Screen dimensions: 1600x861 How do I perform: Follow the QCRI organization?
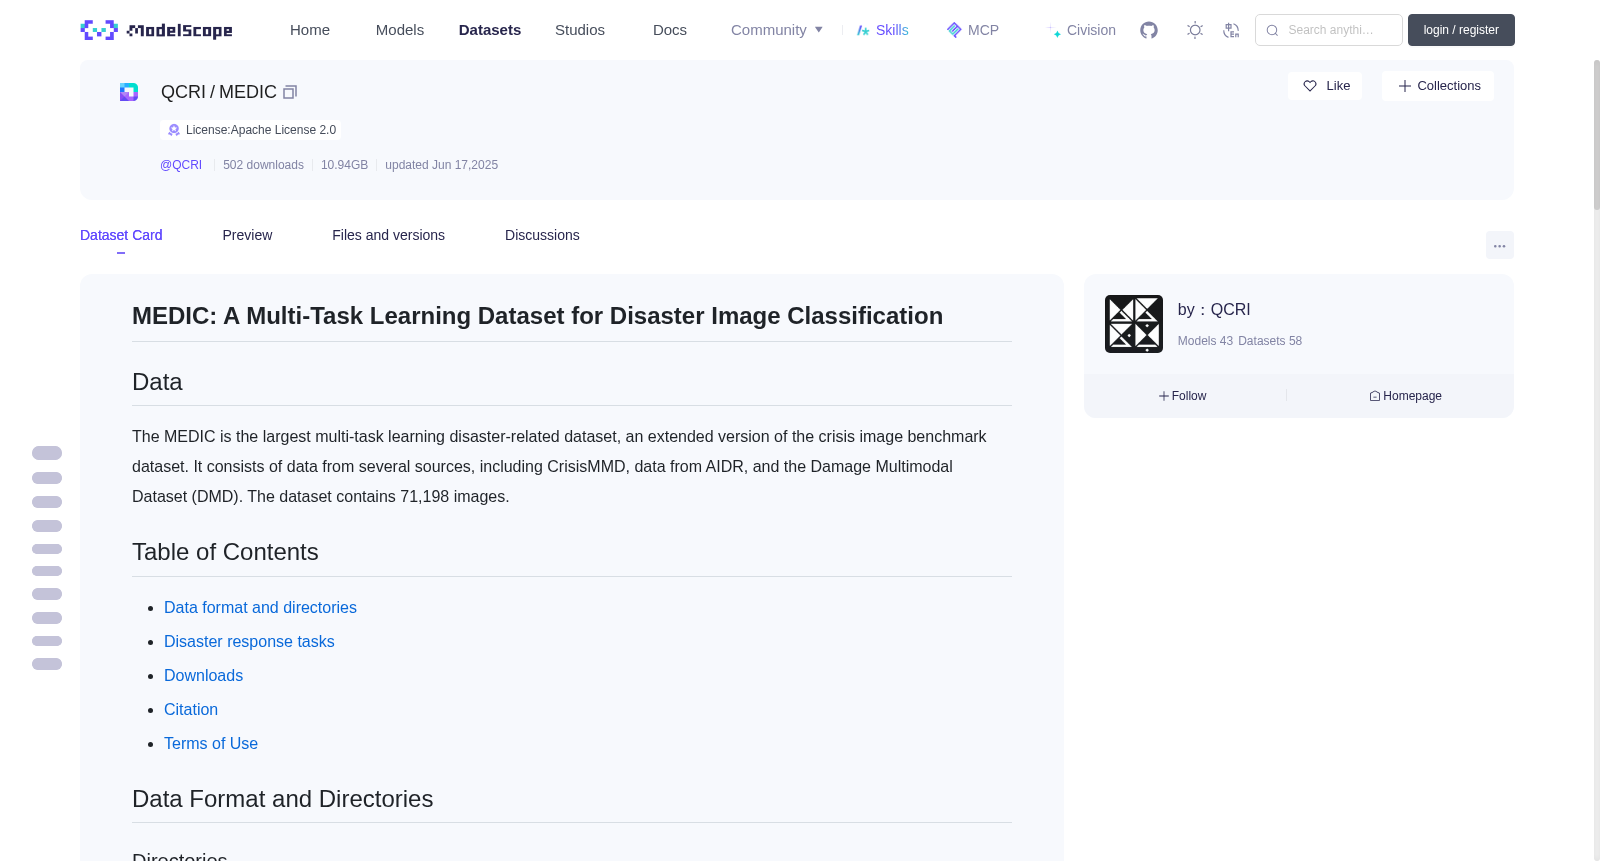1183,396
